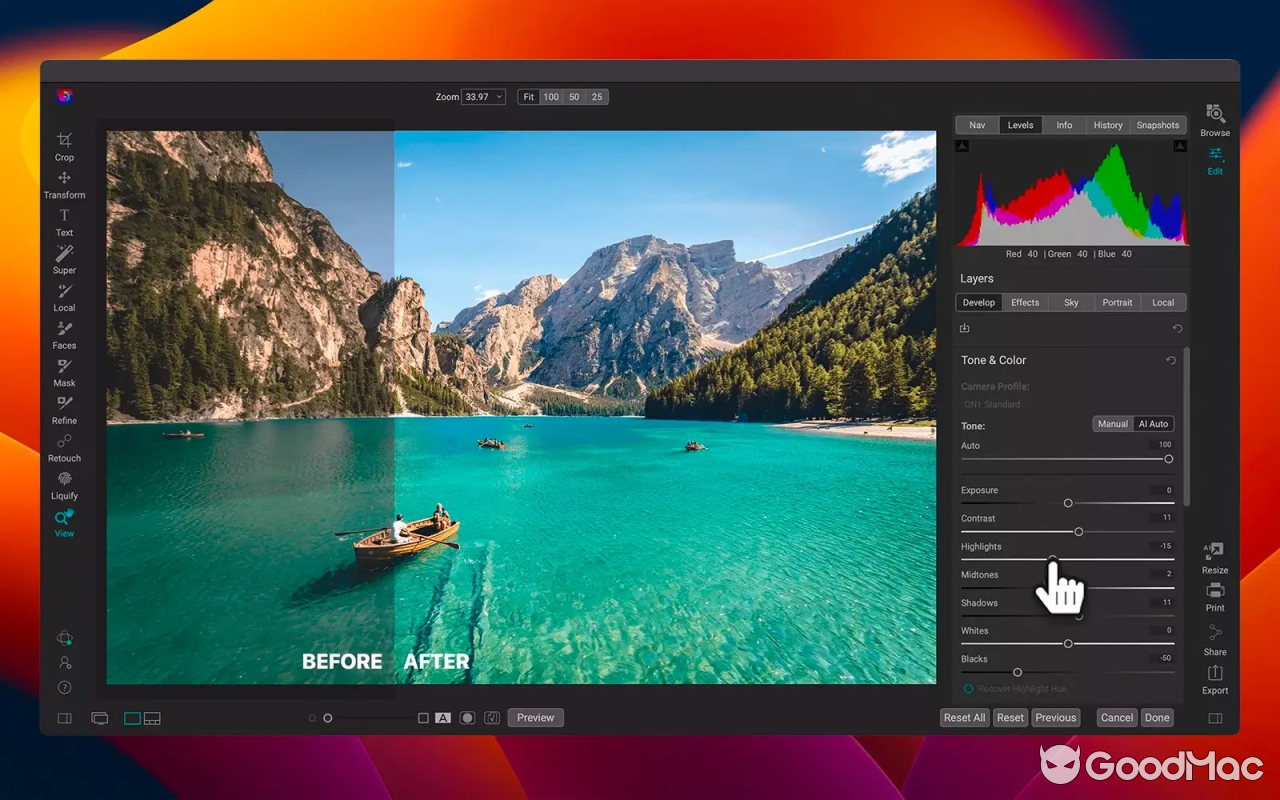Collapse the Tone & Color panel
The width and height of the screenshot is (1280, 800).
click(x=993, y=360)
